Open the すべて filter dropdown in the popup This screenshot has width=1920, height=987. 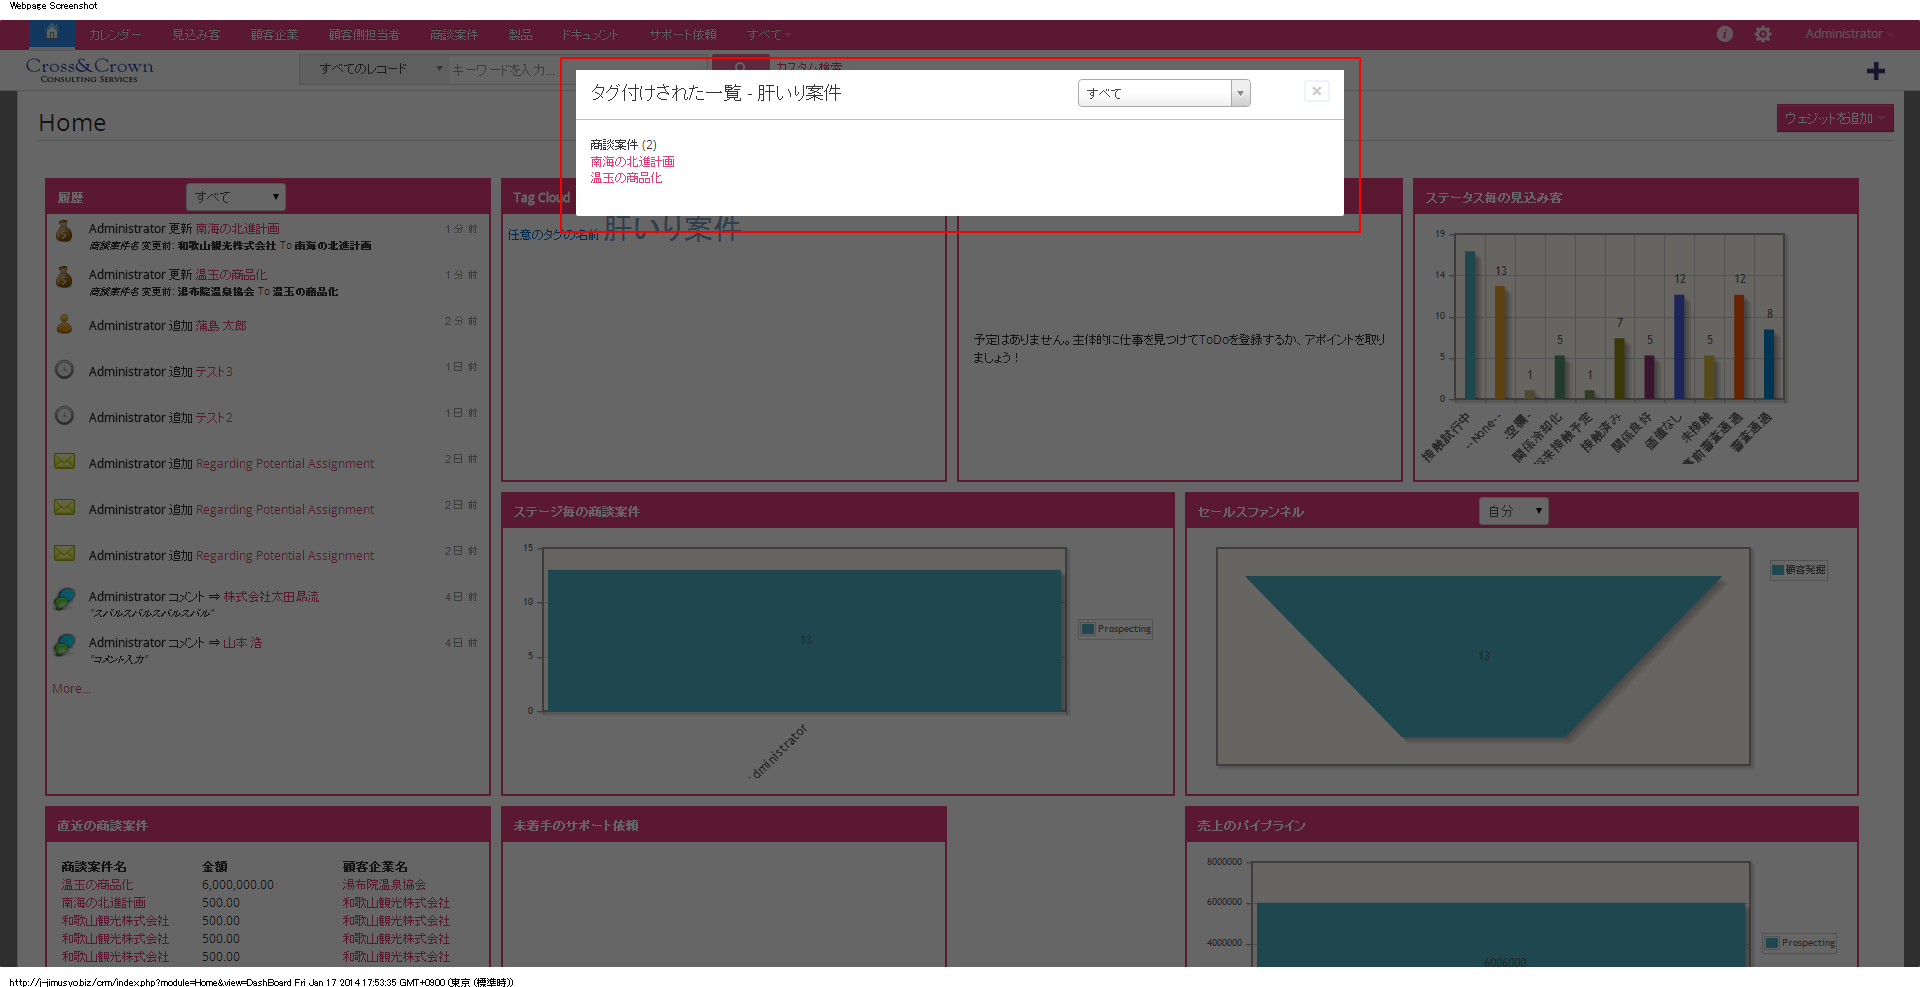coord(1164,93)
